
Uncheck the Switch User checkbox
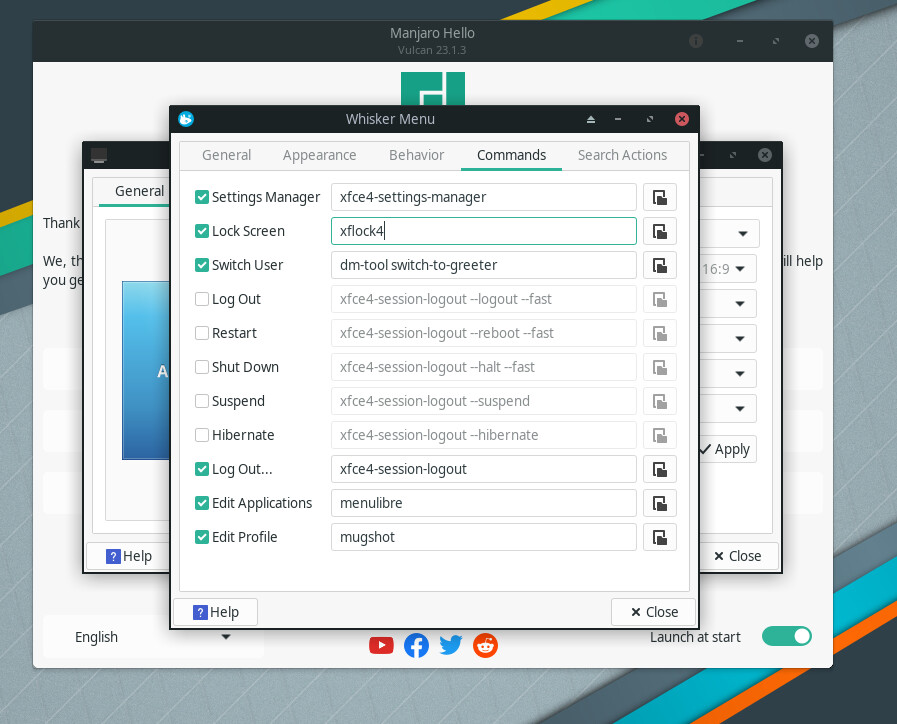201,265
